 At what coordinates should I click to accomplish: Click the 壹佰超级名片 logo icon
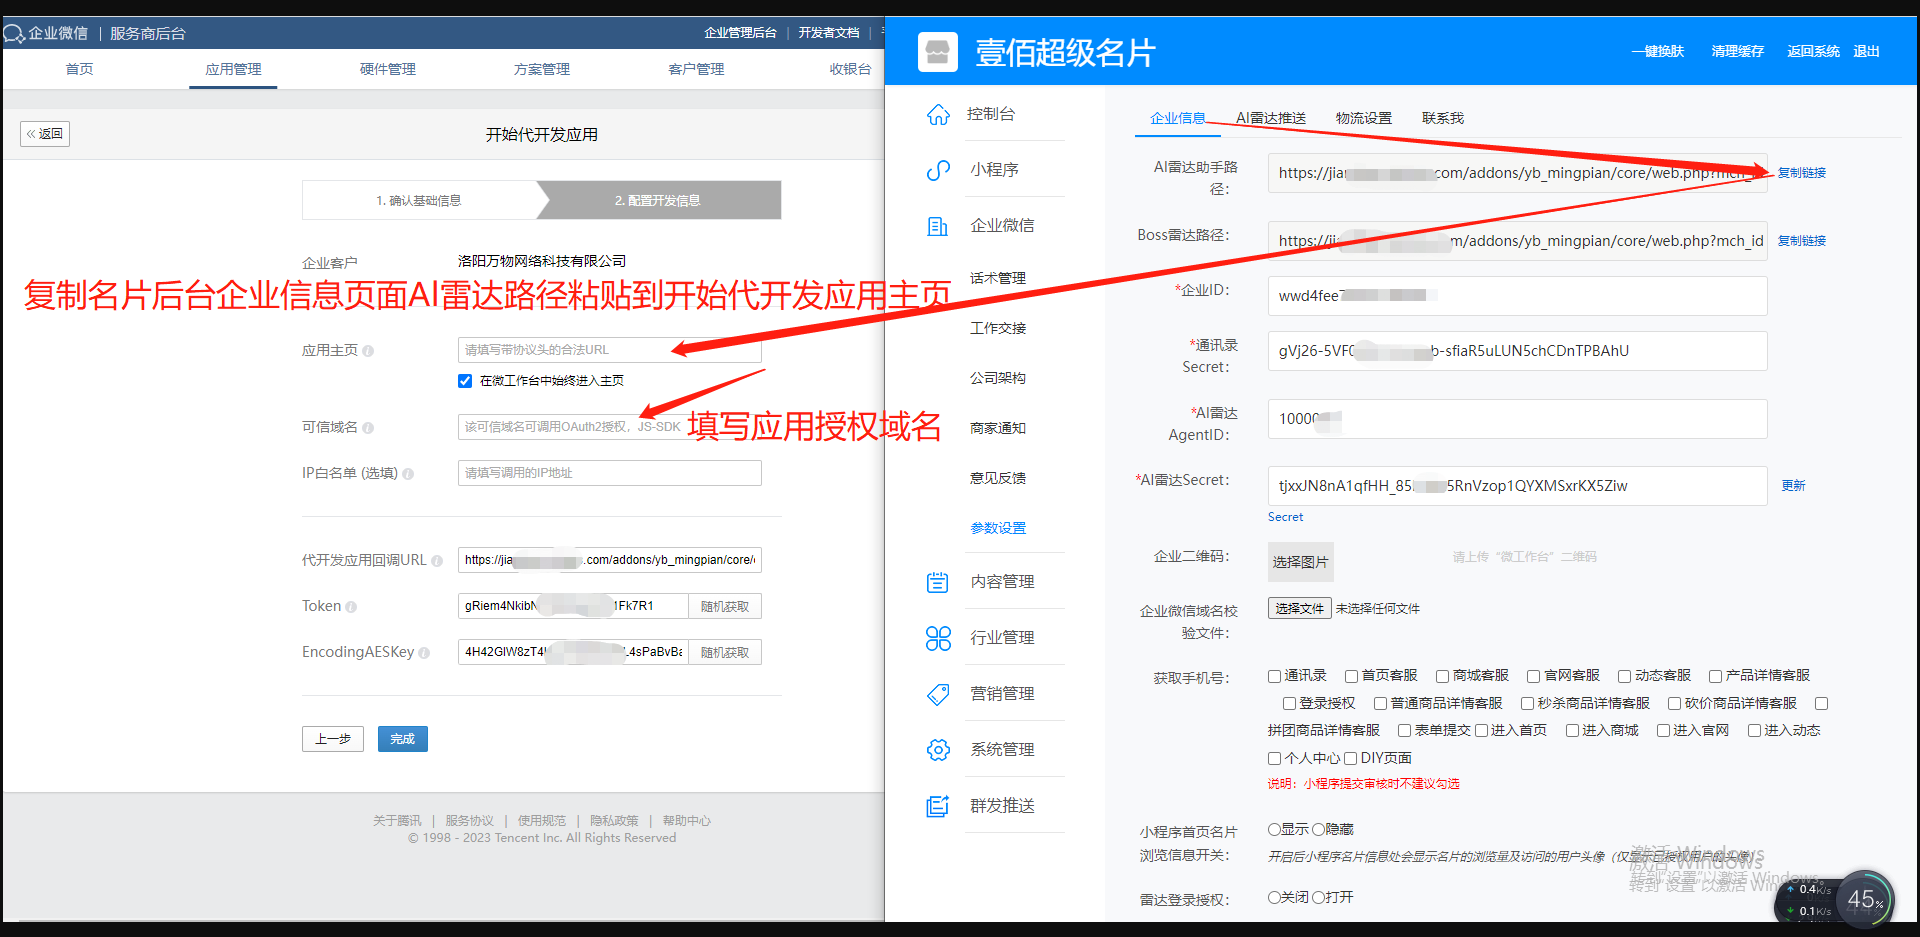pos(938,52)
